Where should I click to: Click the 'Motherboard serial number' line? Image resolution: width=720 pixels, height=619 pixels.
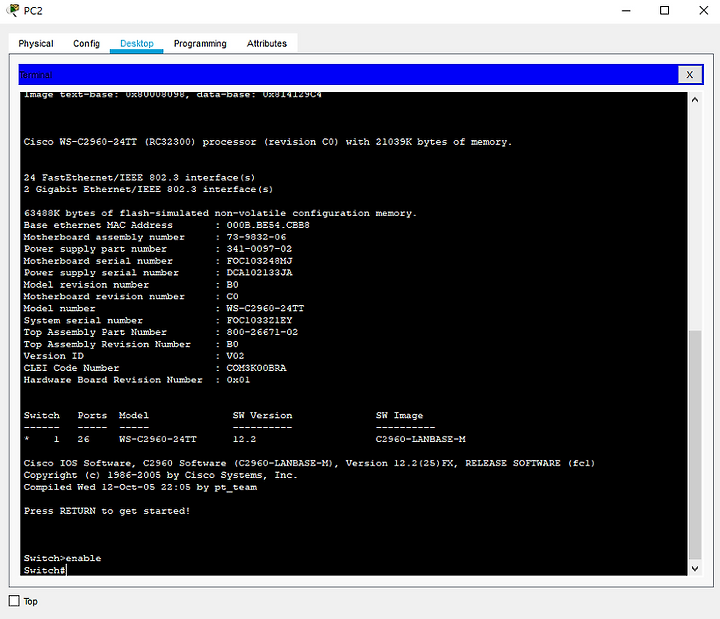click(158, 261)
